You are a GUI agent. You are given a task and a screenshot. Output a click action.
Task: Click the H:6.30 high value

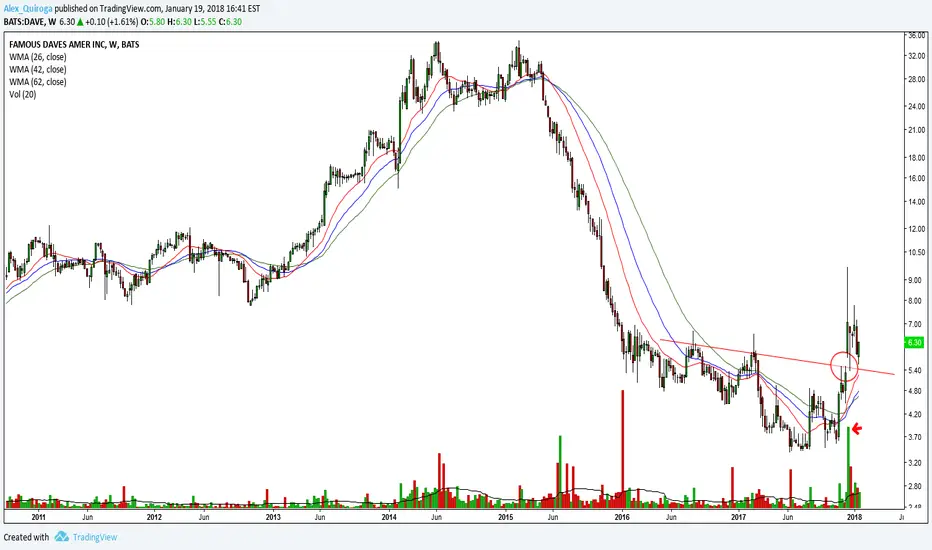[179, 21]
